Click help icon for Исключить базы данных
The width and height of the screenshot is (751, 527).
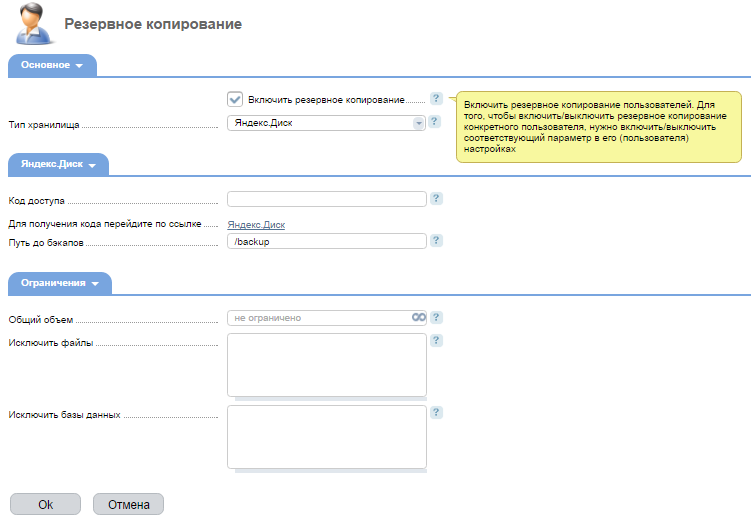(x=436, y=412)
